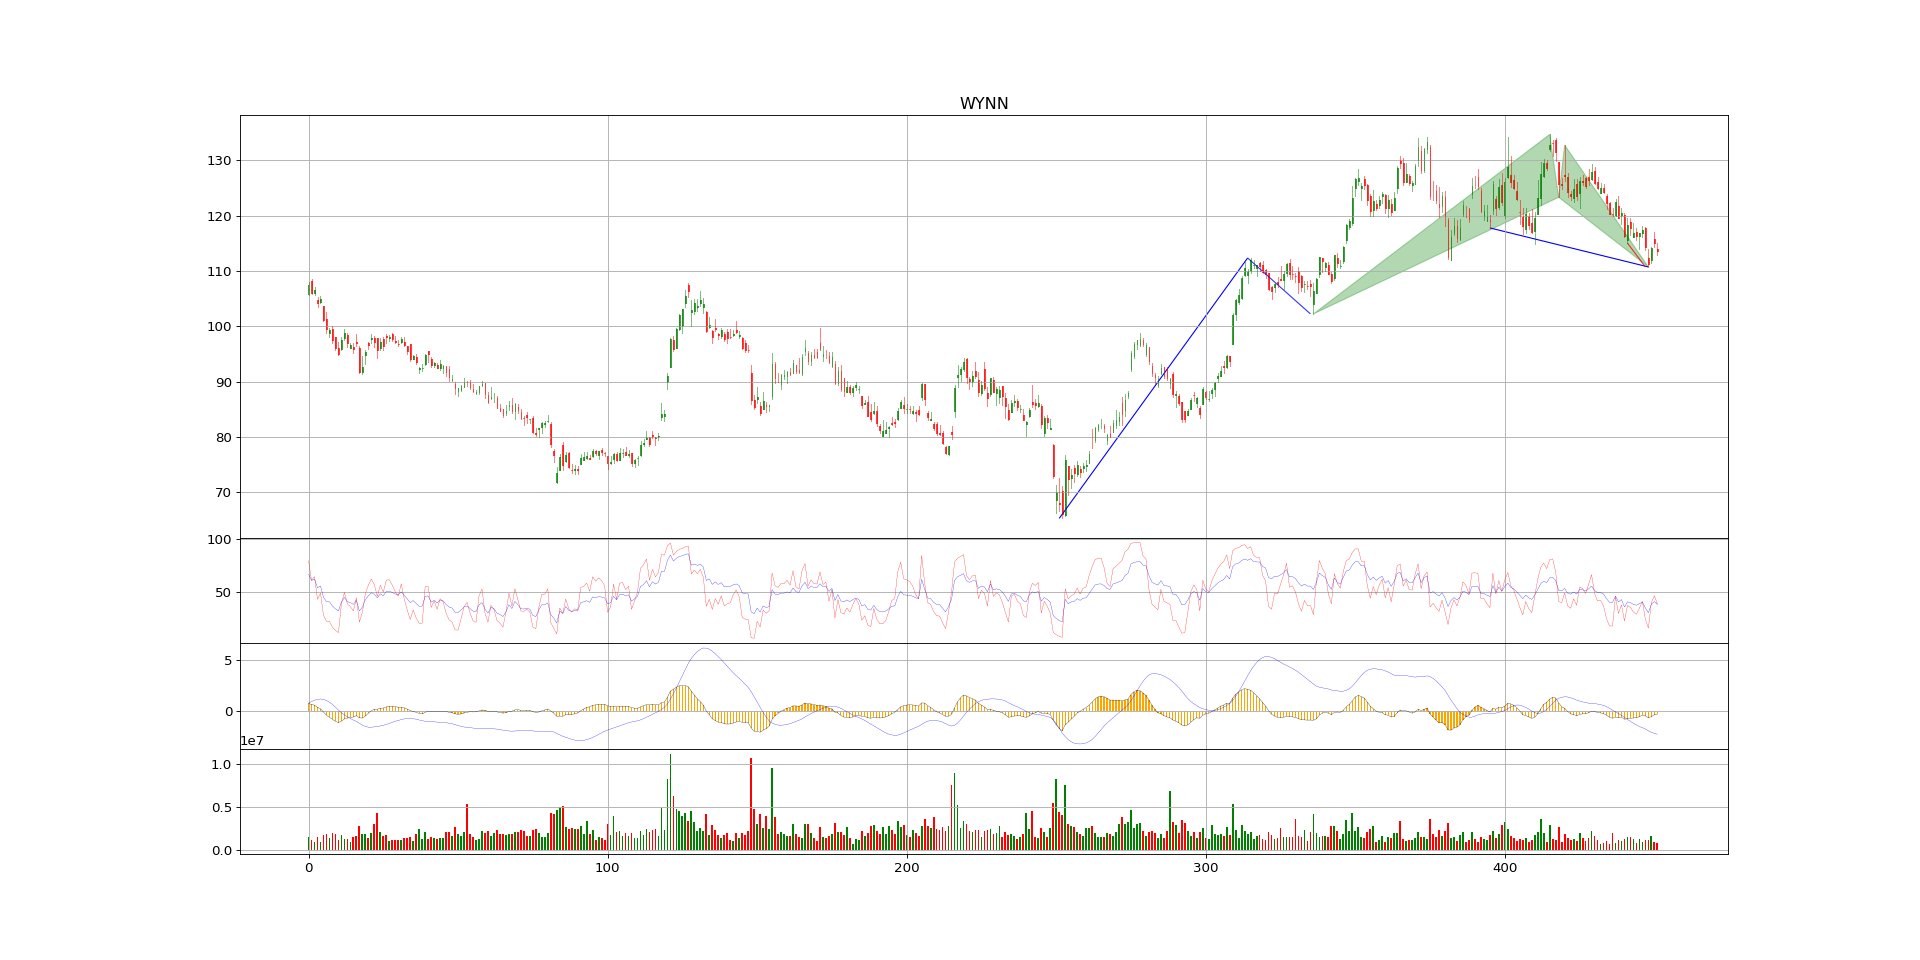Viewport: 1920px width, 960px height.
Task: Click the 90 price axis label
Action: coord(222,383)
